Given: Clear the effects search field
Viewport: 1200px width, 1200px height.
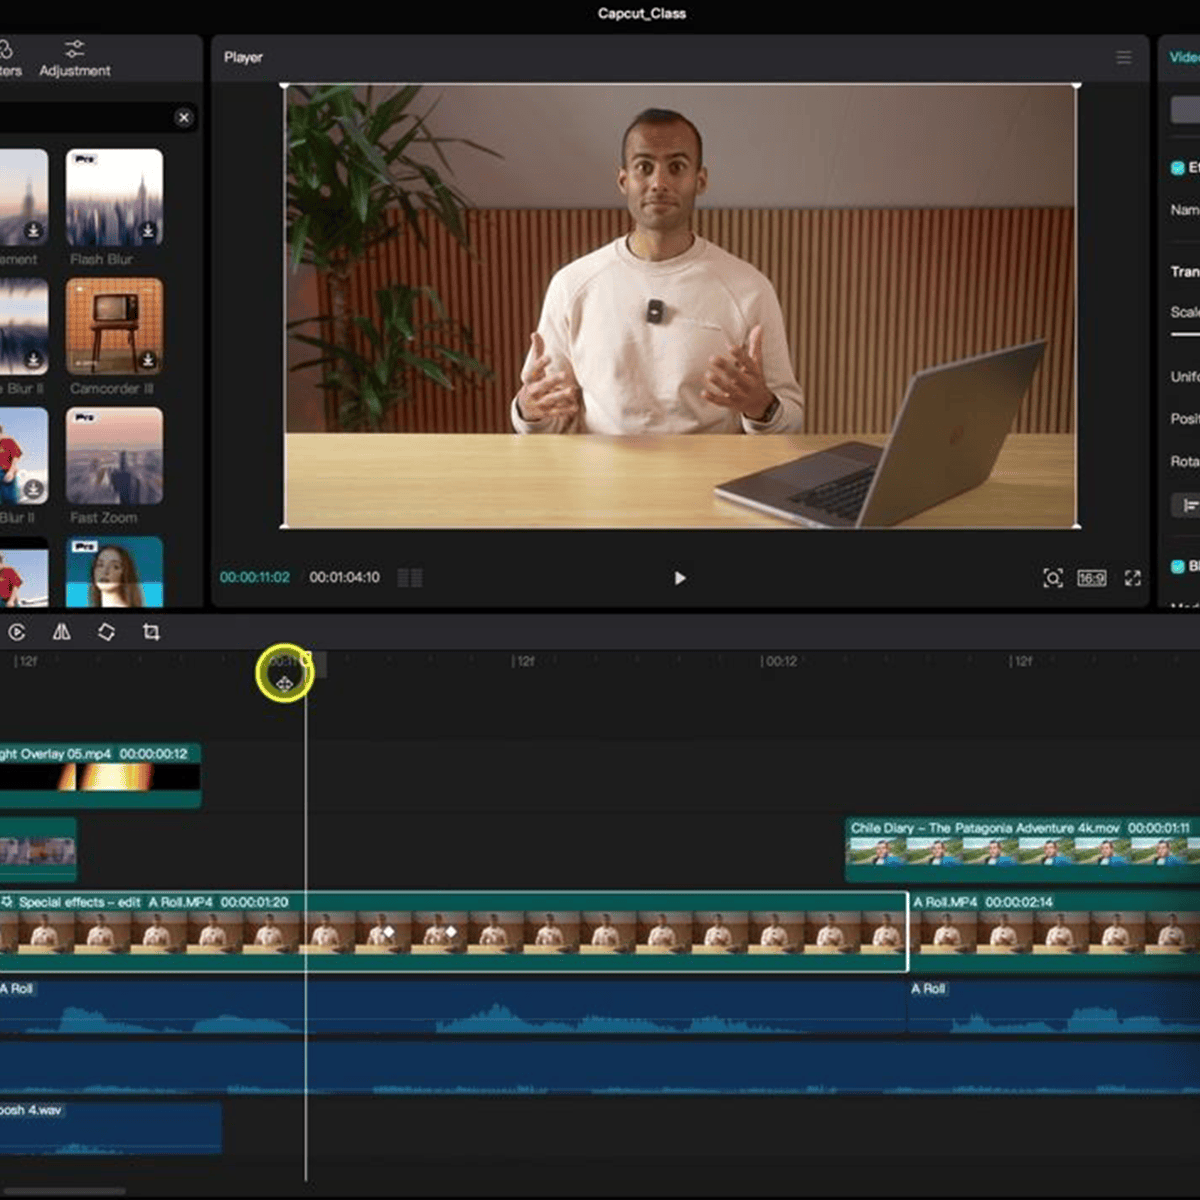Looking at the screenshot, I should pos(184,118).
